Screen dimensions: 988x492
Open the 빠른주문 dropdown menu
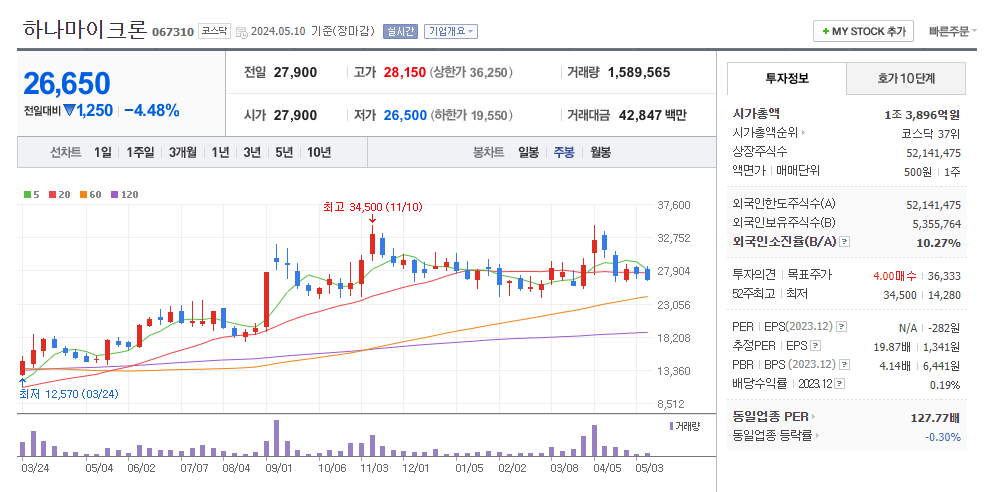(953, 31)
